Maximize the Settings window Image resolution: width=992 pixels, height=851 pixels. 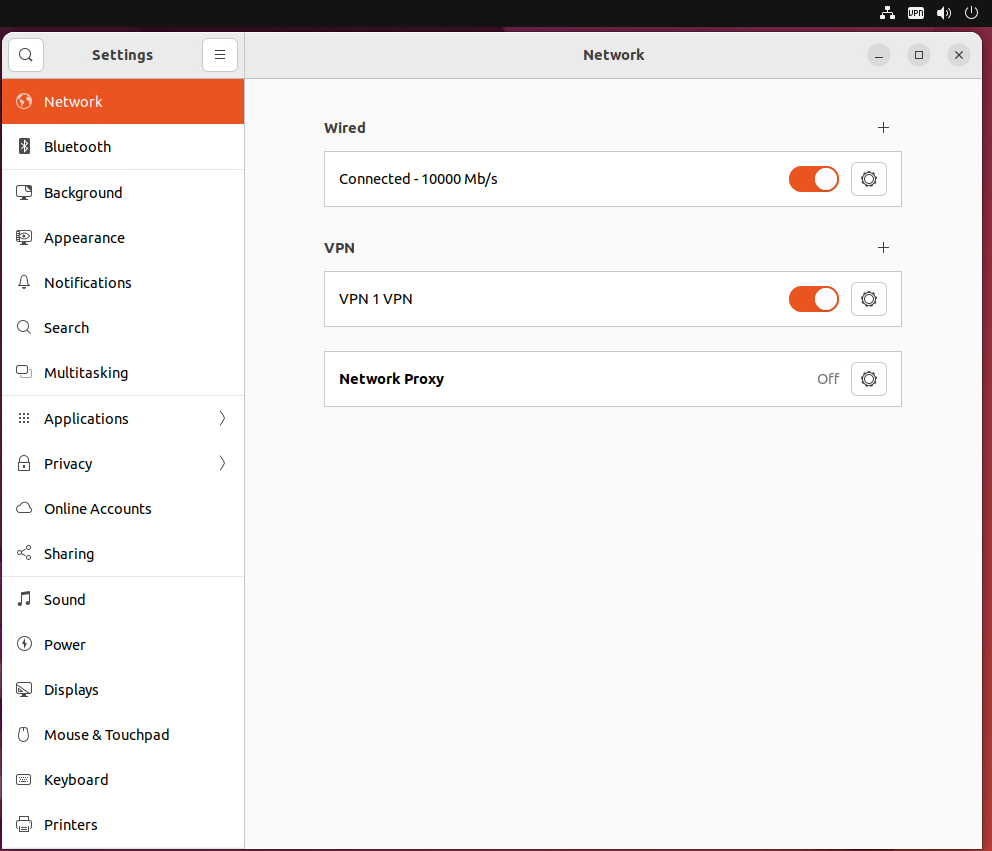[919, 55]
